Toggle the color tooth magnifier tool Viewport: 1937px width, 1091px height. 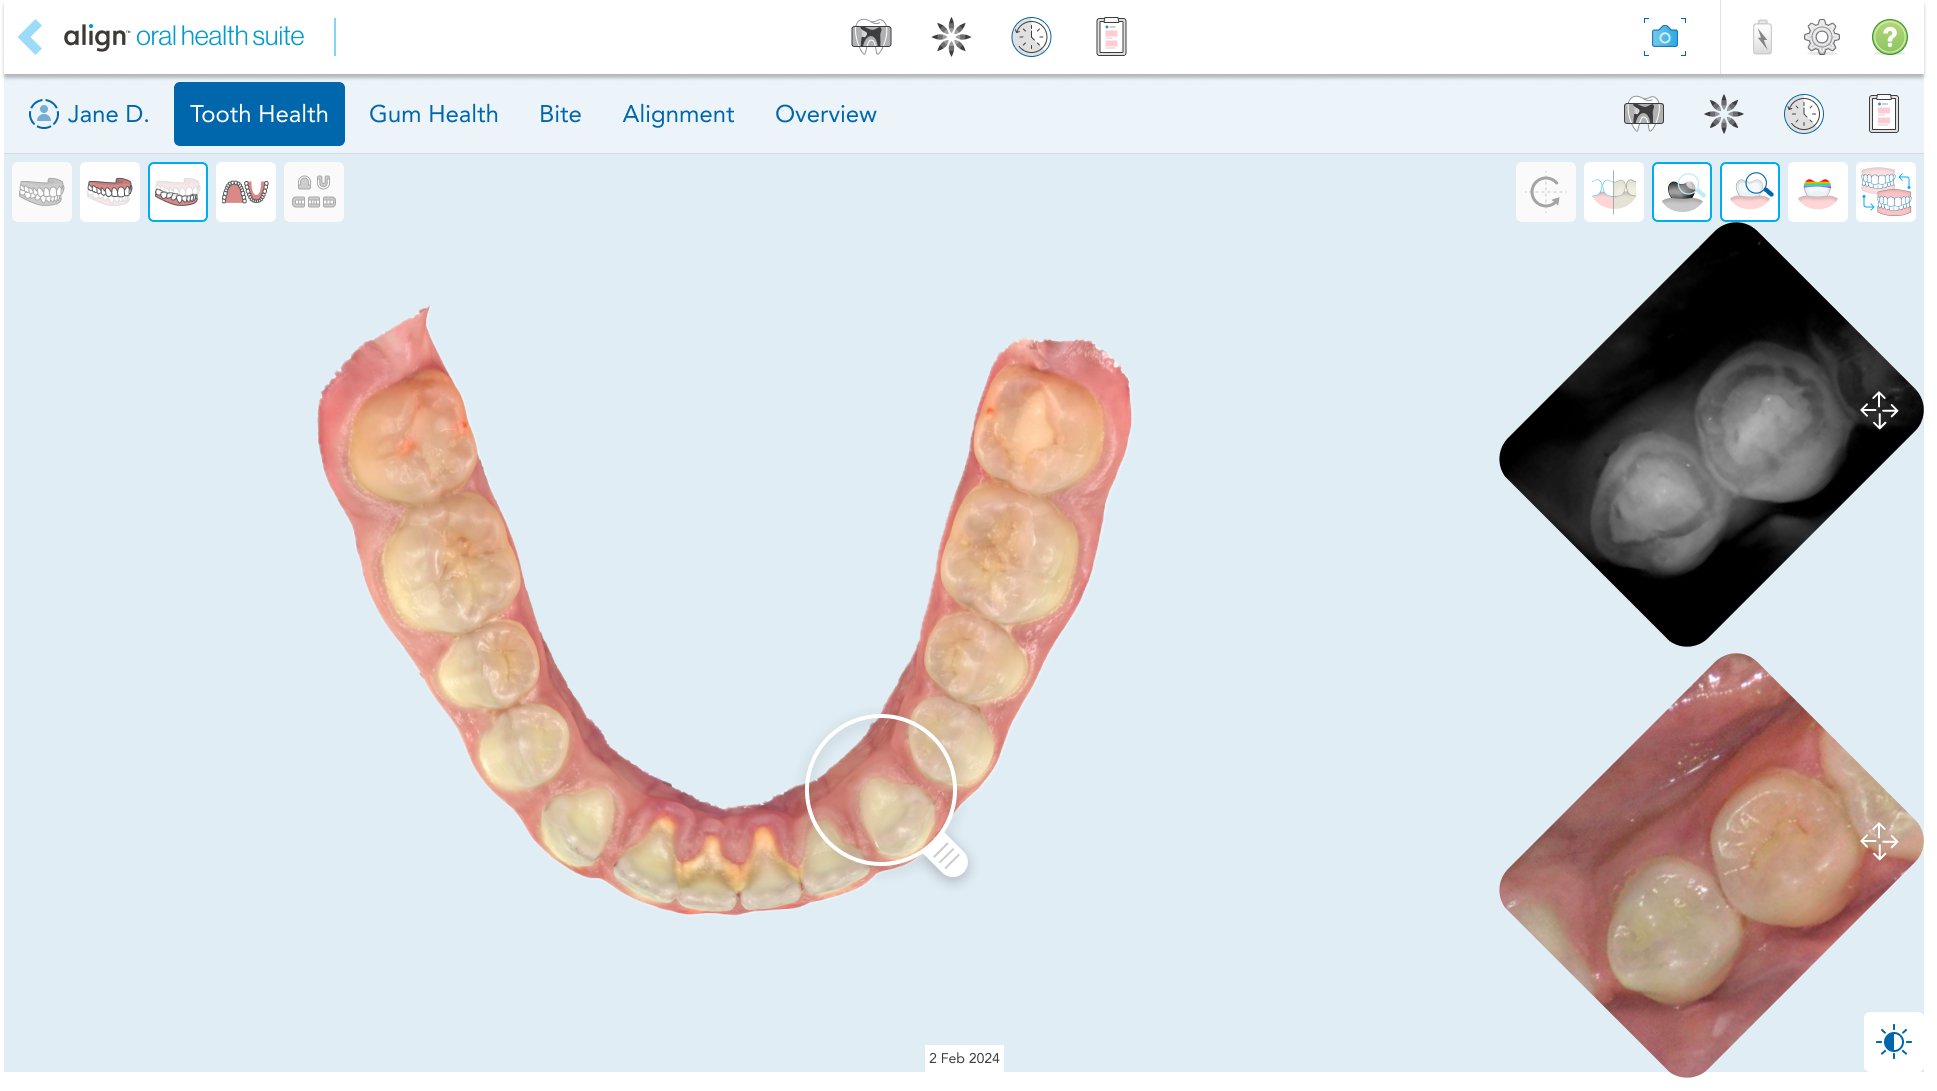click(1749, 191)
